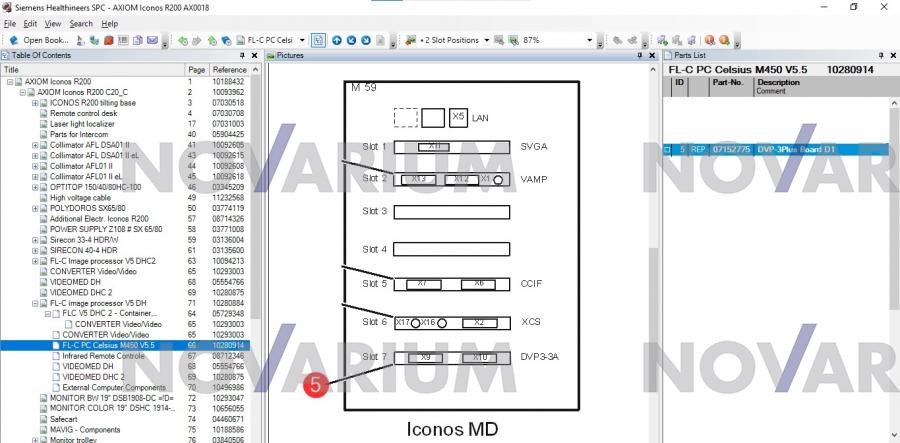Viewport: 900px width, 443px height.
Task: Open the FL-C PC Celsi dropdown
Action: click(300, 40)
